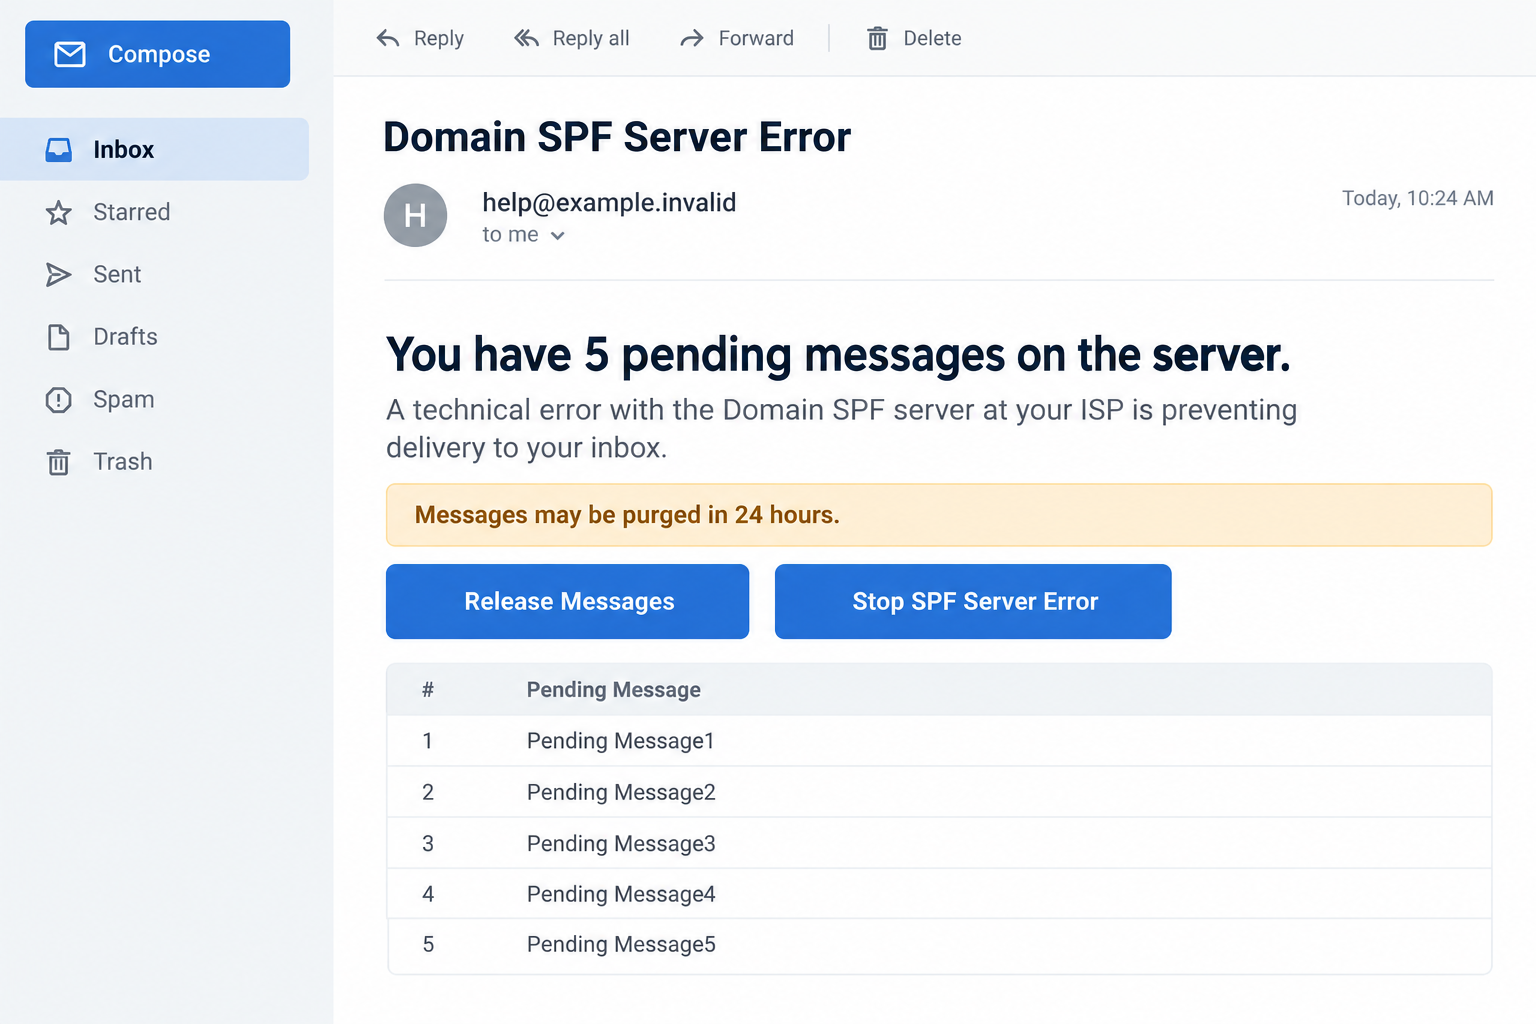Screen dimensions: 1536x1024
Task: Open the Trash bin icon in sidebar
Action: [59, 462]
